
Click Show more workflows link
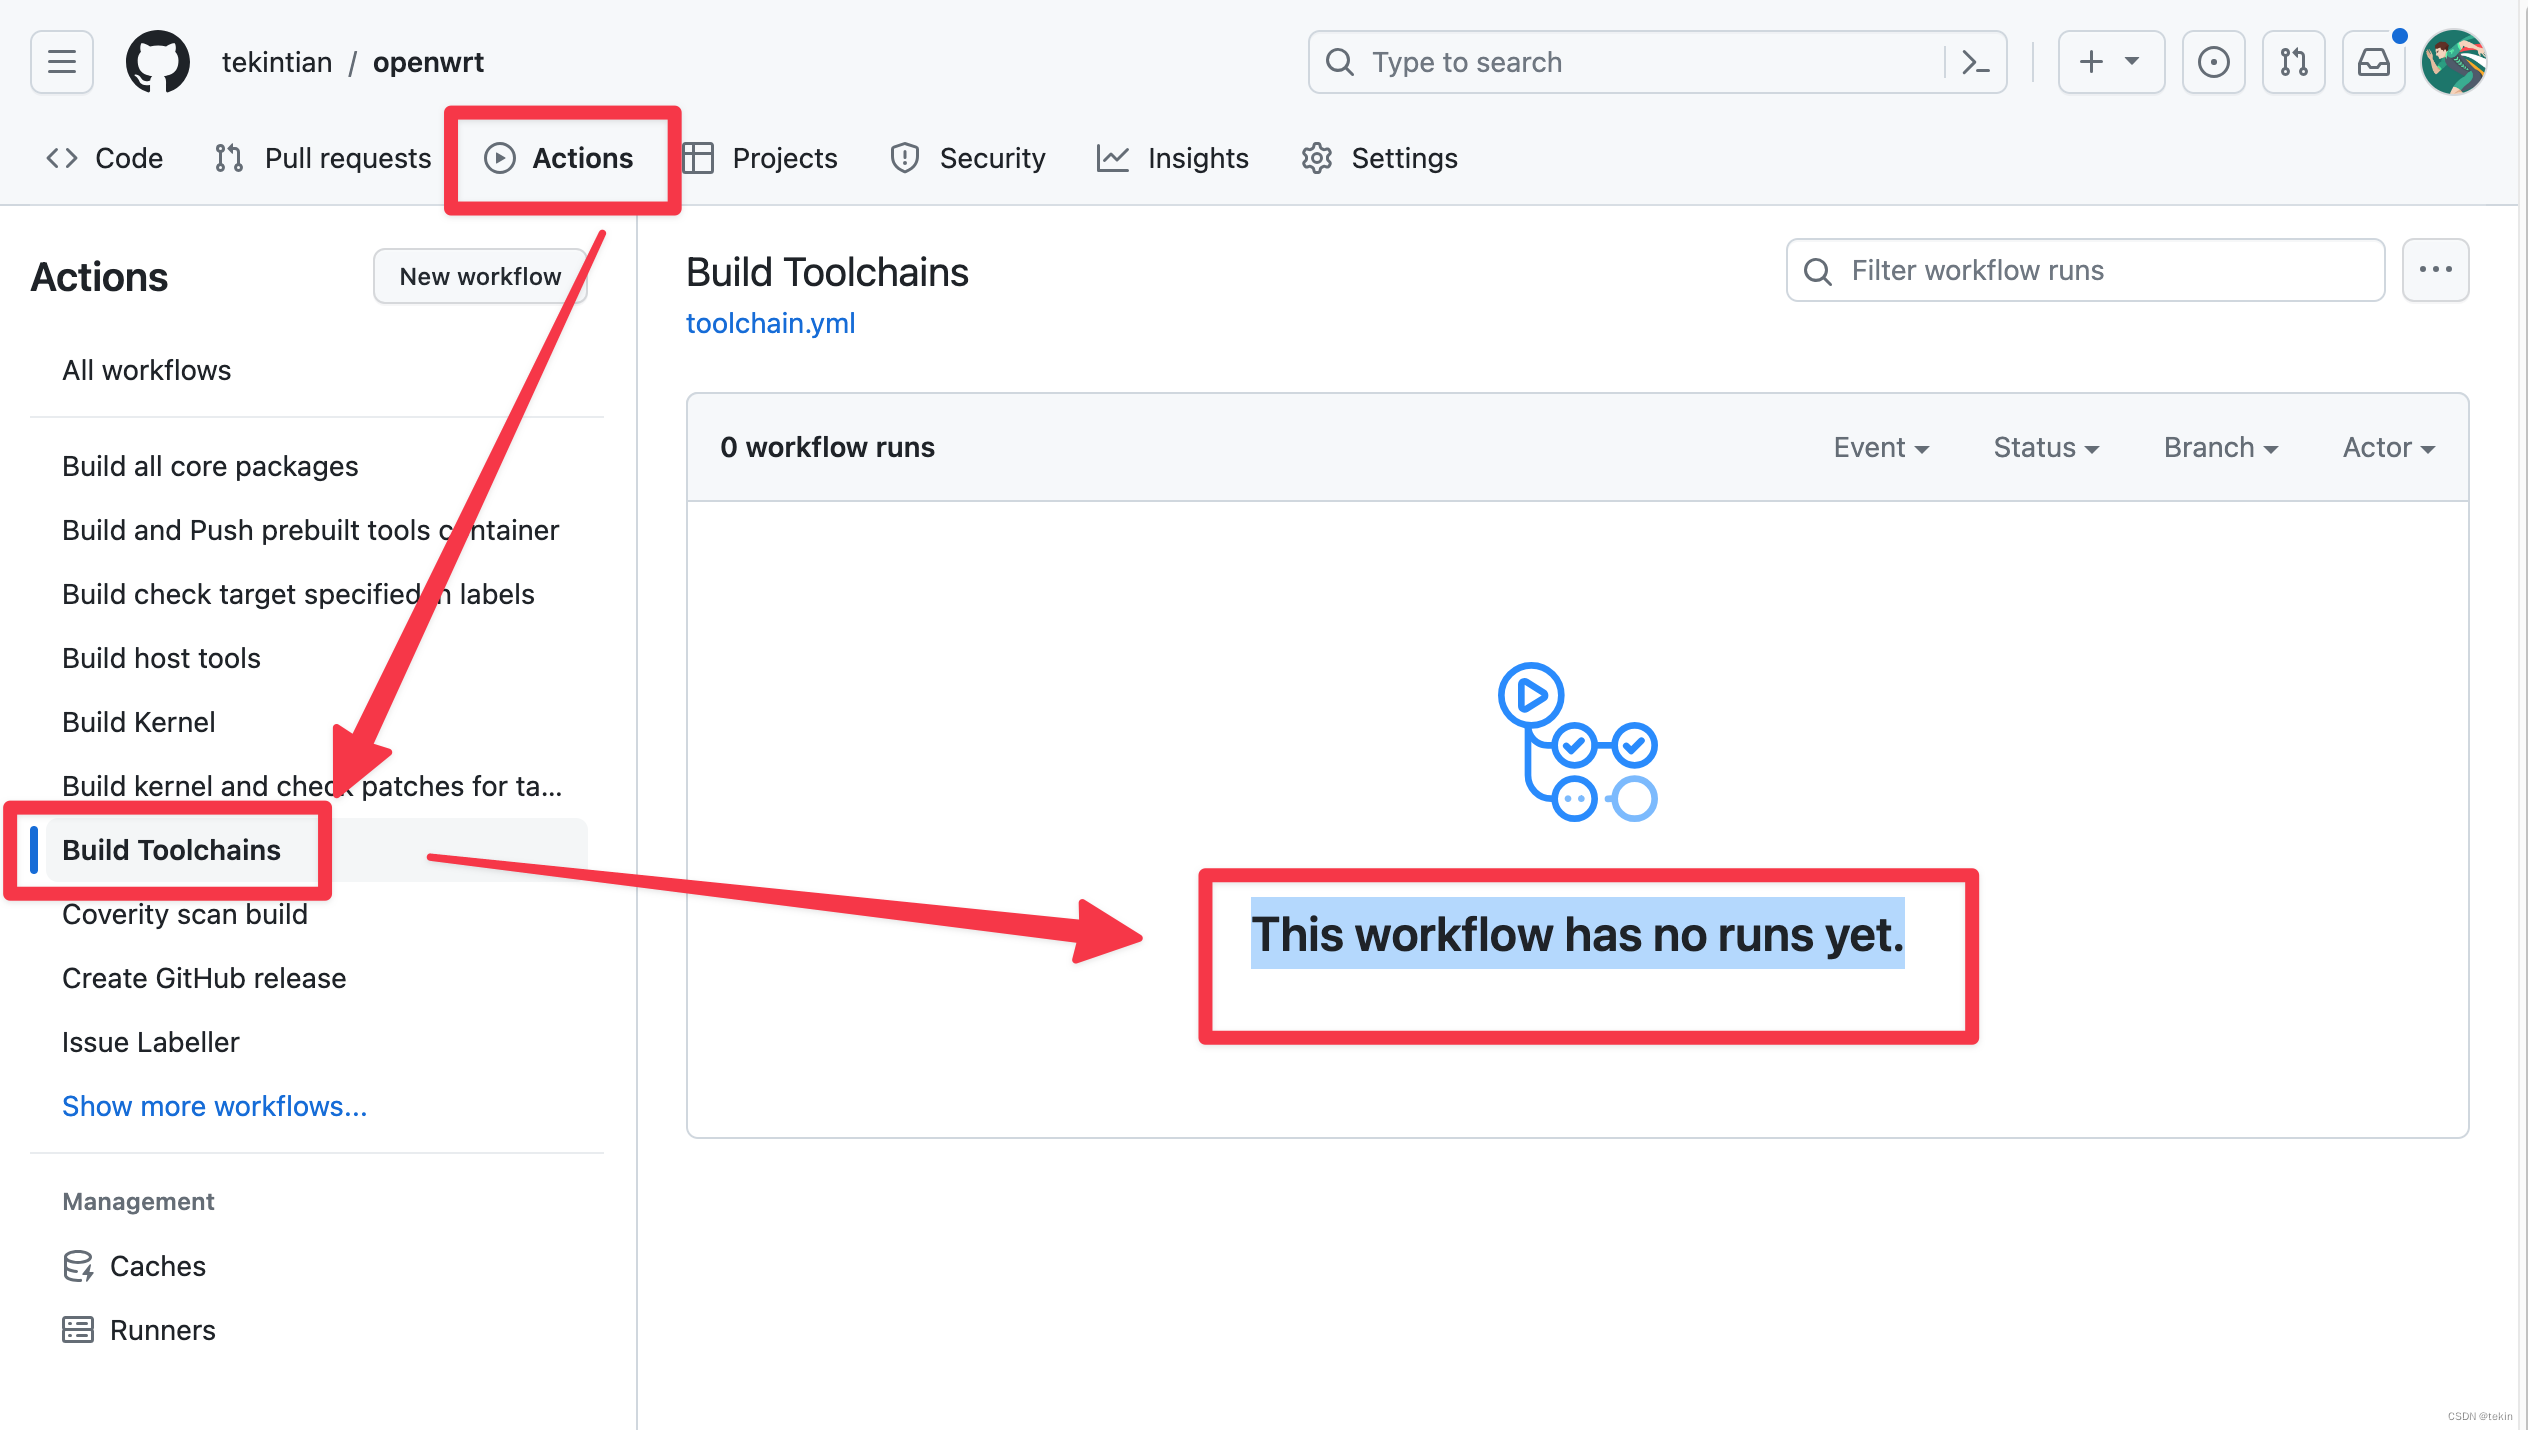pos(214,1106)
